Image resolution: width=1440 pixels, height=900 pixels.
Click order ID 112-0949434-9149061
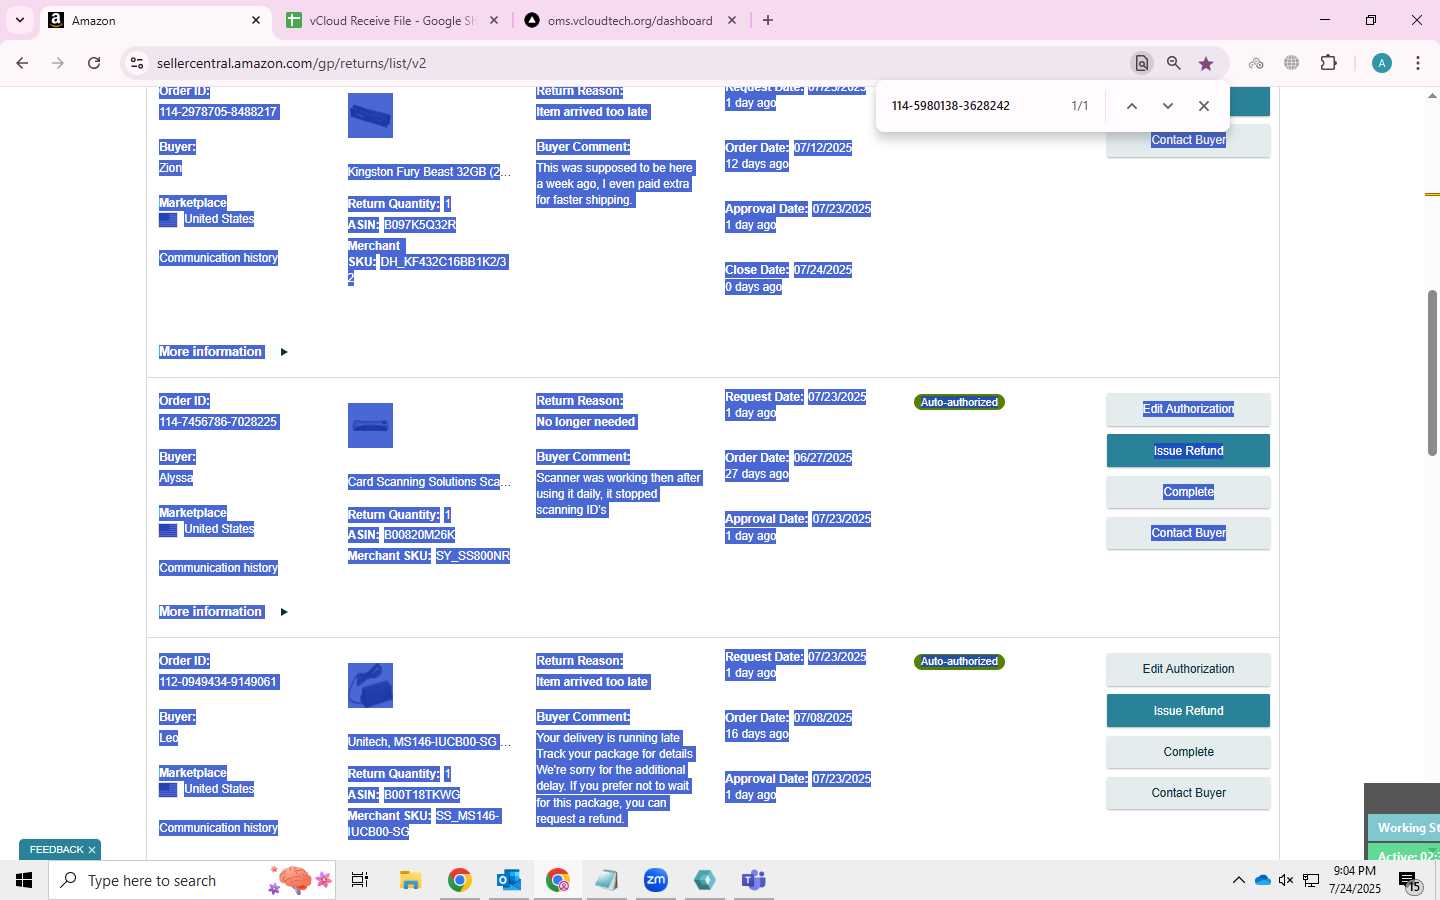pyautogui.click(x=218, y=682)
